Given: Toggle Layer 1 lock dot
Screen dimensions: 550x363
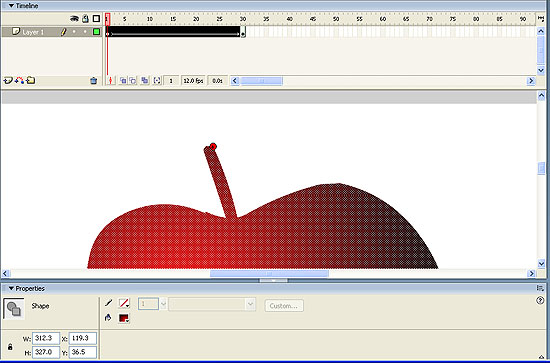Looking at the screenshot, I should (x=85, y=32).
